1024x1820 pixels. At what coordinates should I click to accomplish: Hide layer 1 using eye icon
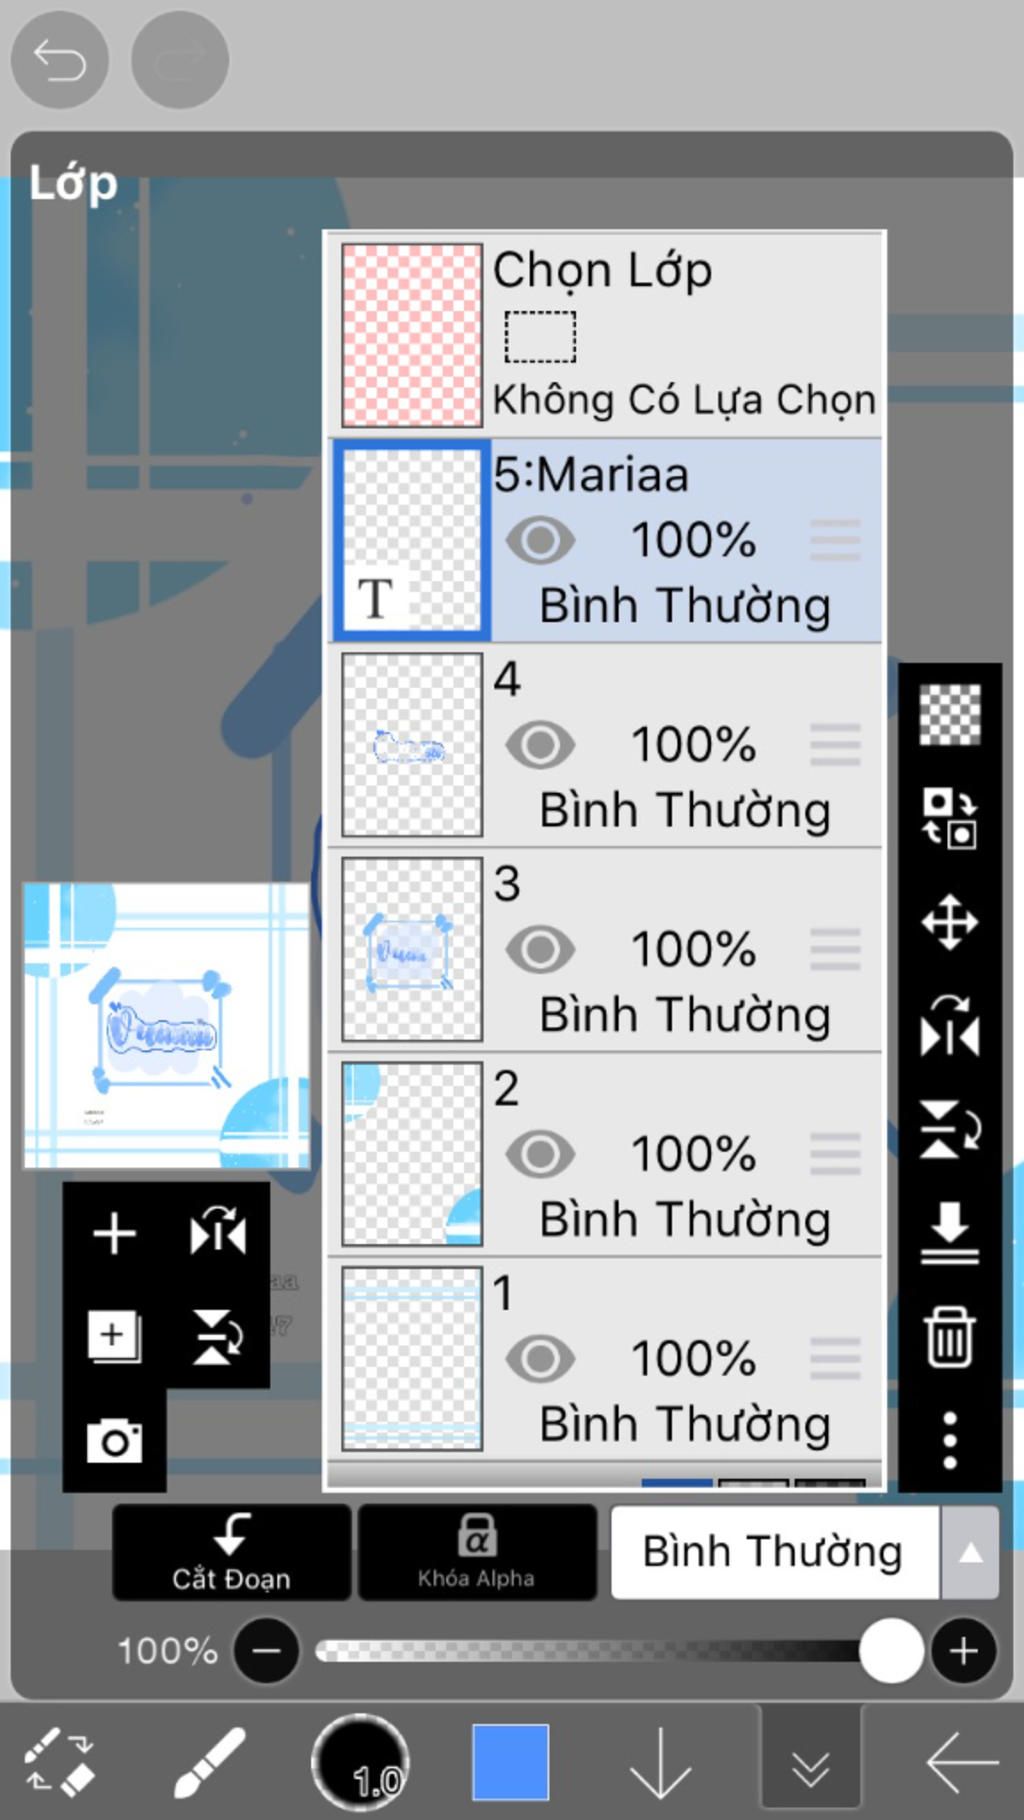point(540,1359)
